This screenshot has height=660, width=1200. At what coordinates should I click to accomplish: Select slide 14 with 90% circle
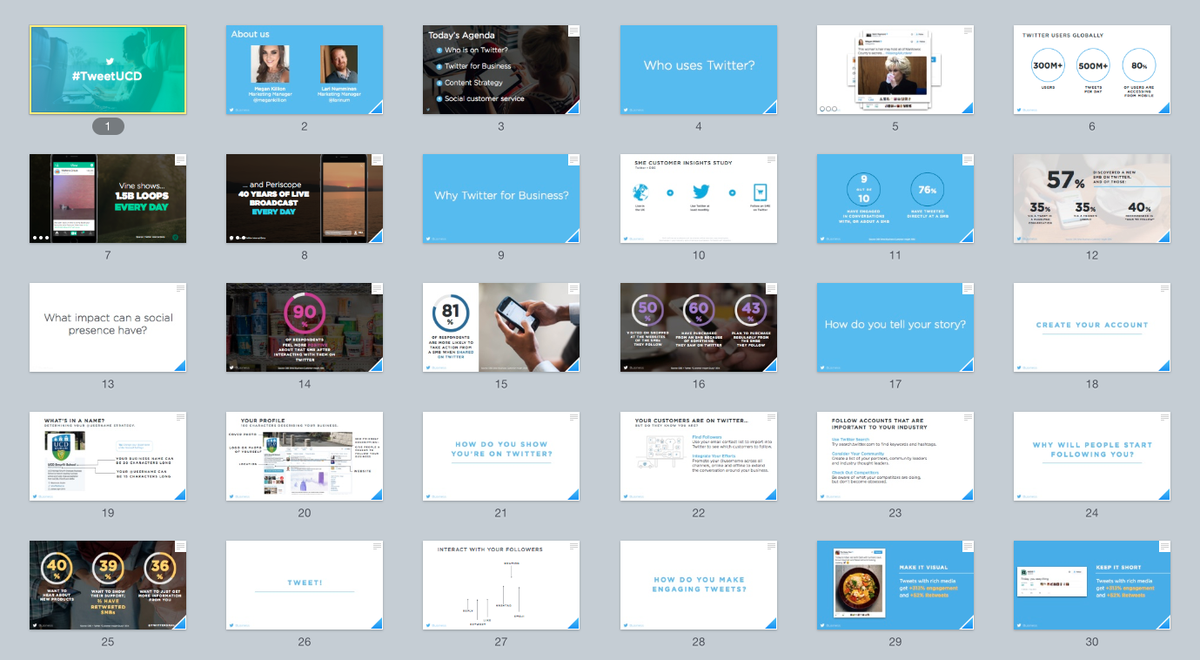304,327
